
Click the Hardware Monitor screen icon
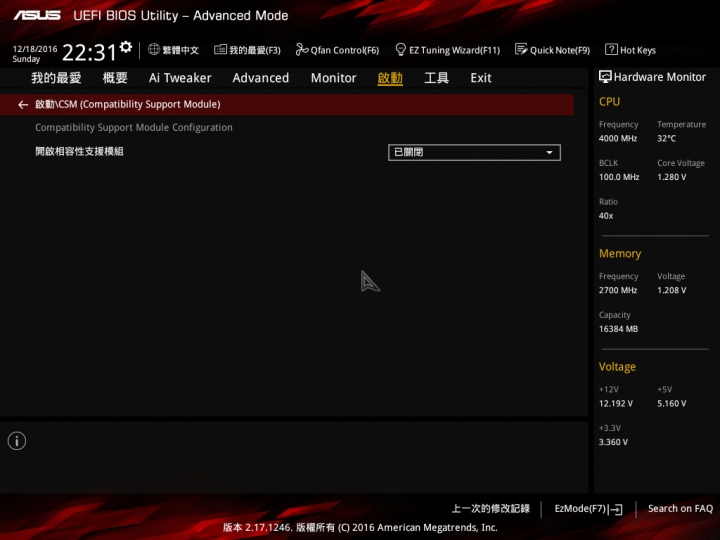[605, 77]
